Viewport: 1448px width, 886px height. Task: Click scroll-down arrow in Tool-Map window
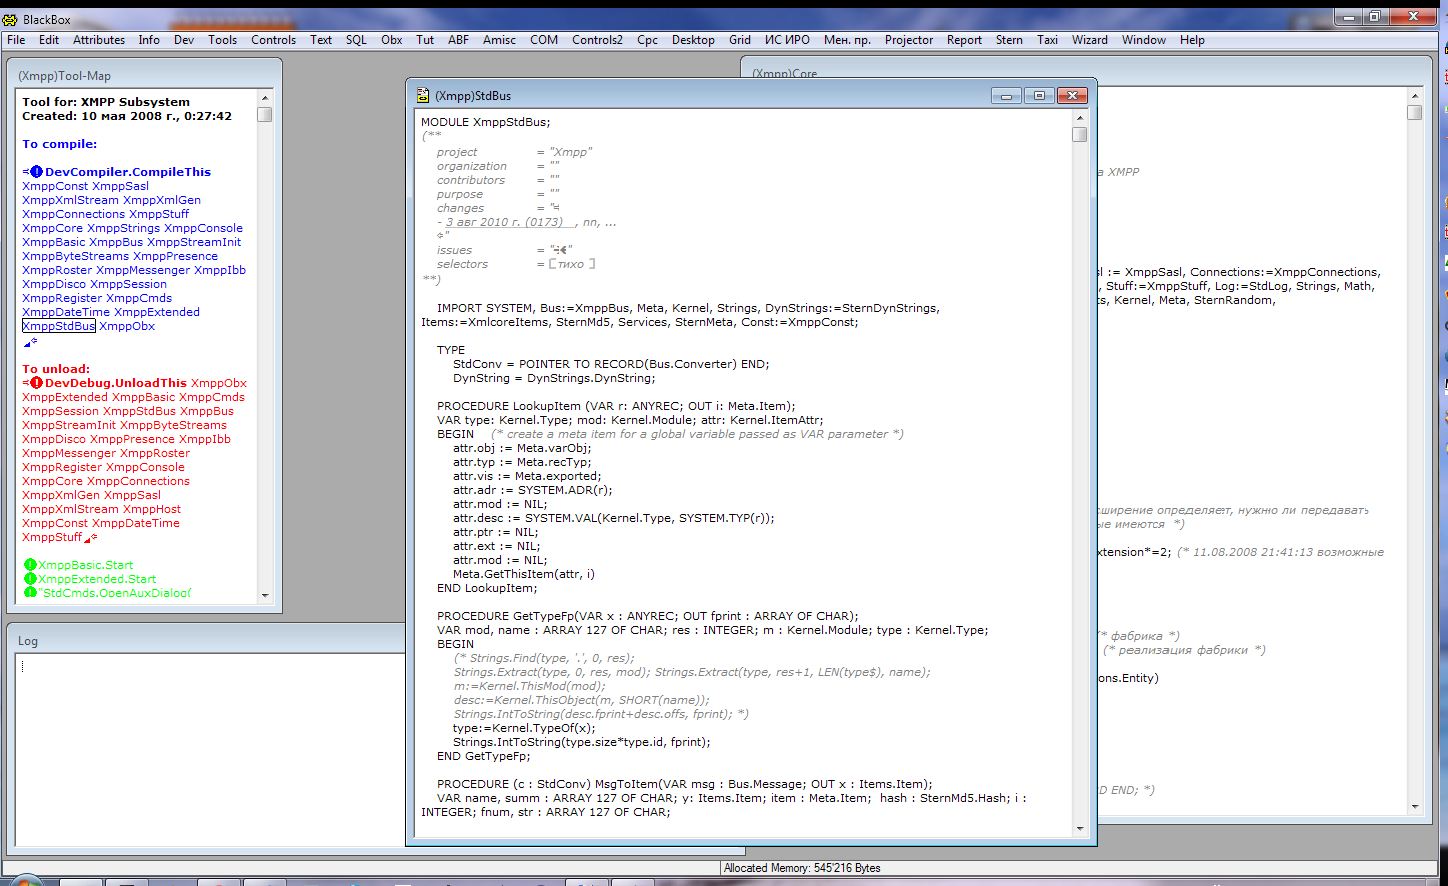tap(265, 595)
